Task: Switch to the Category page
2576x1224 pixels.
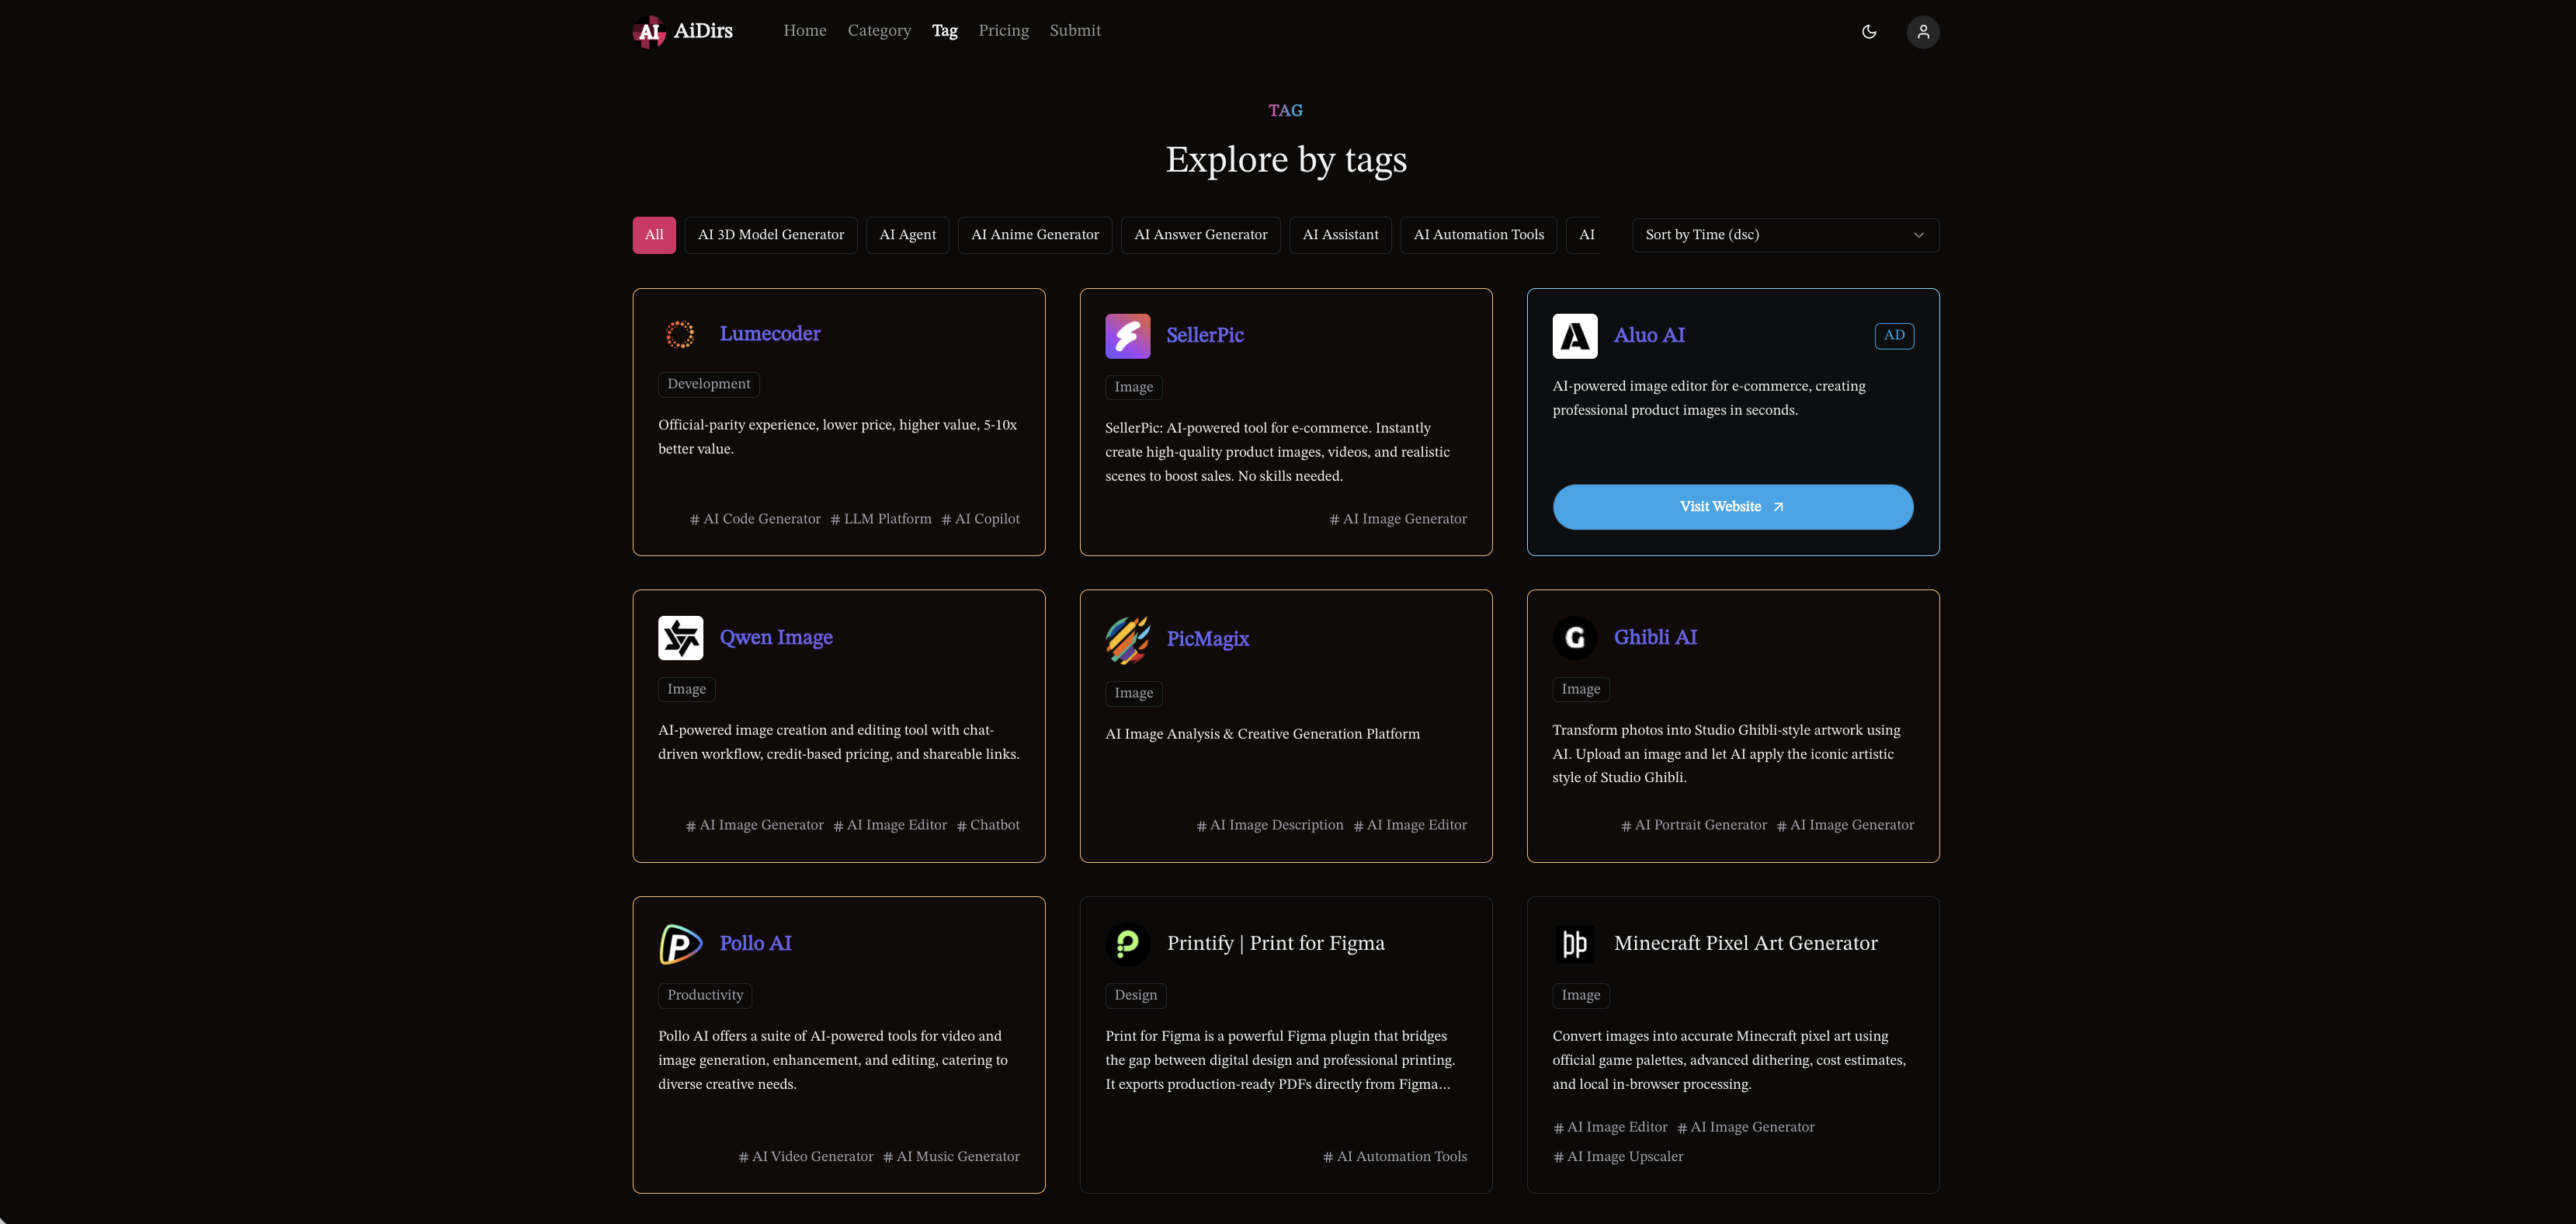Action: 879,30
